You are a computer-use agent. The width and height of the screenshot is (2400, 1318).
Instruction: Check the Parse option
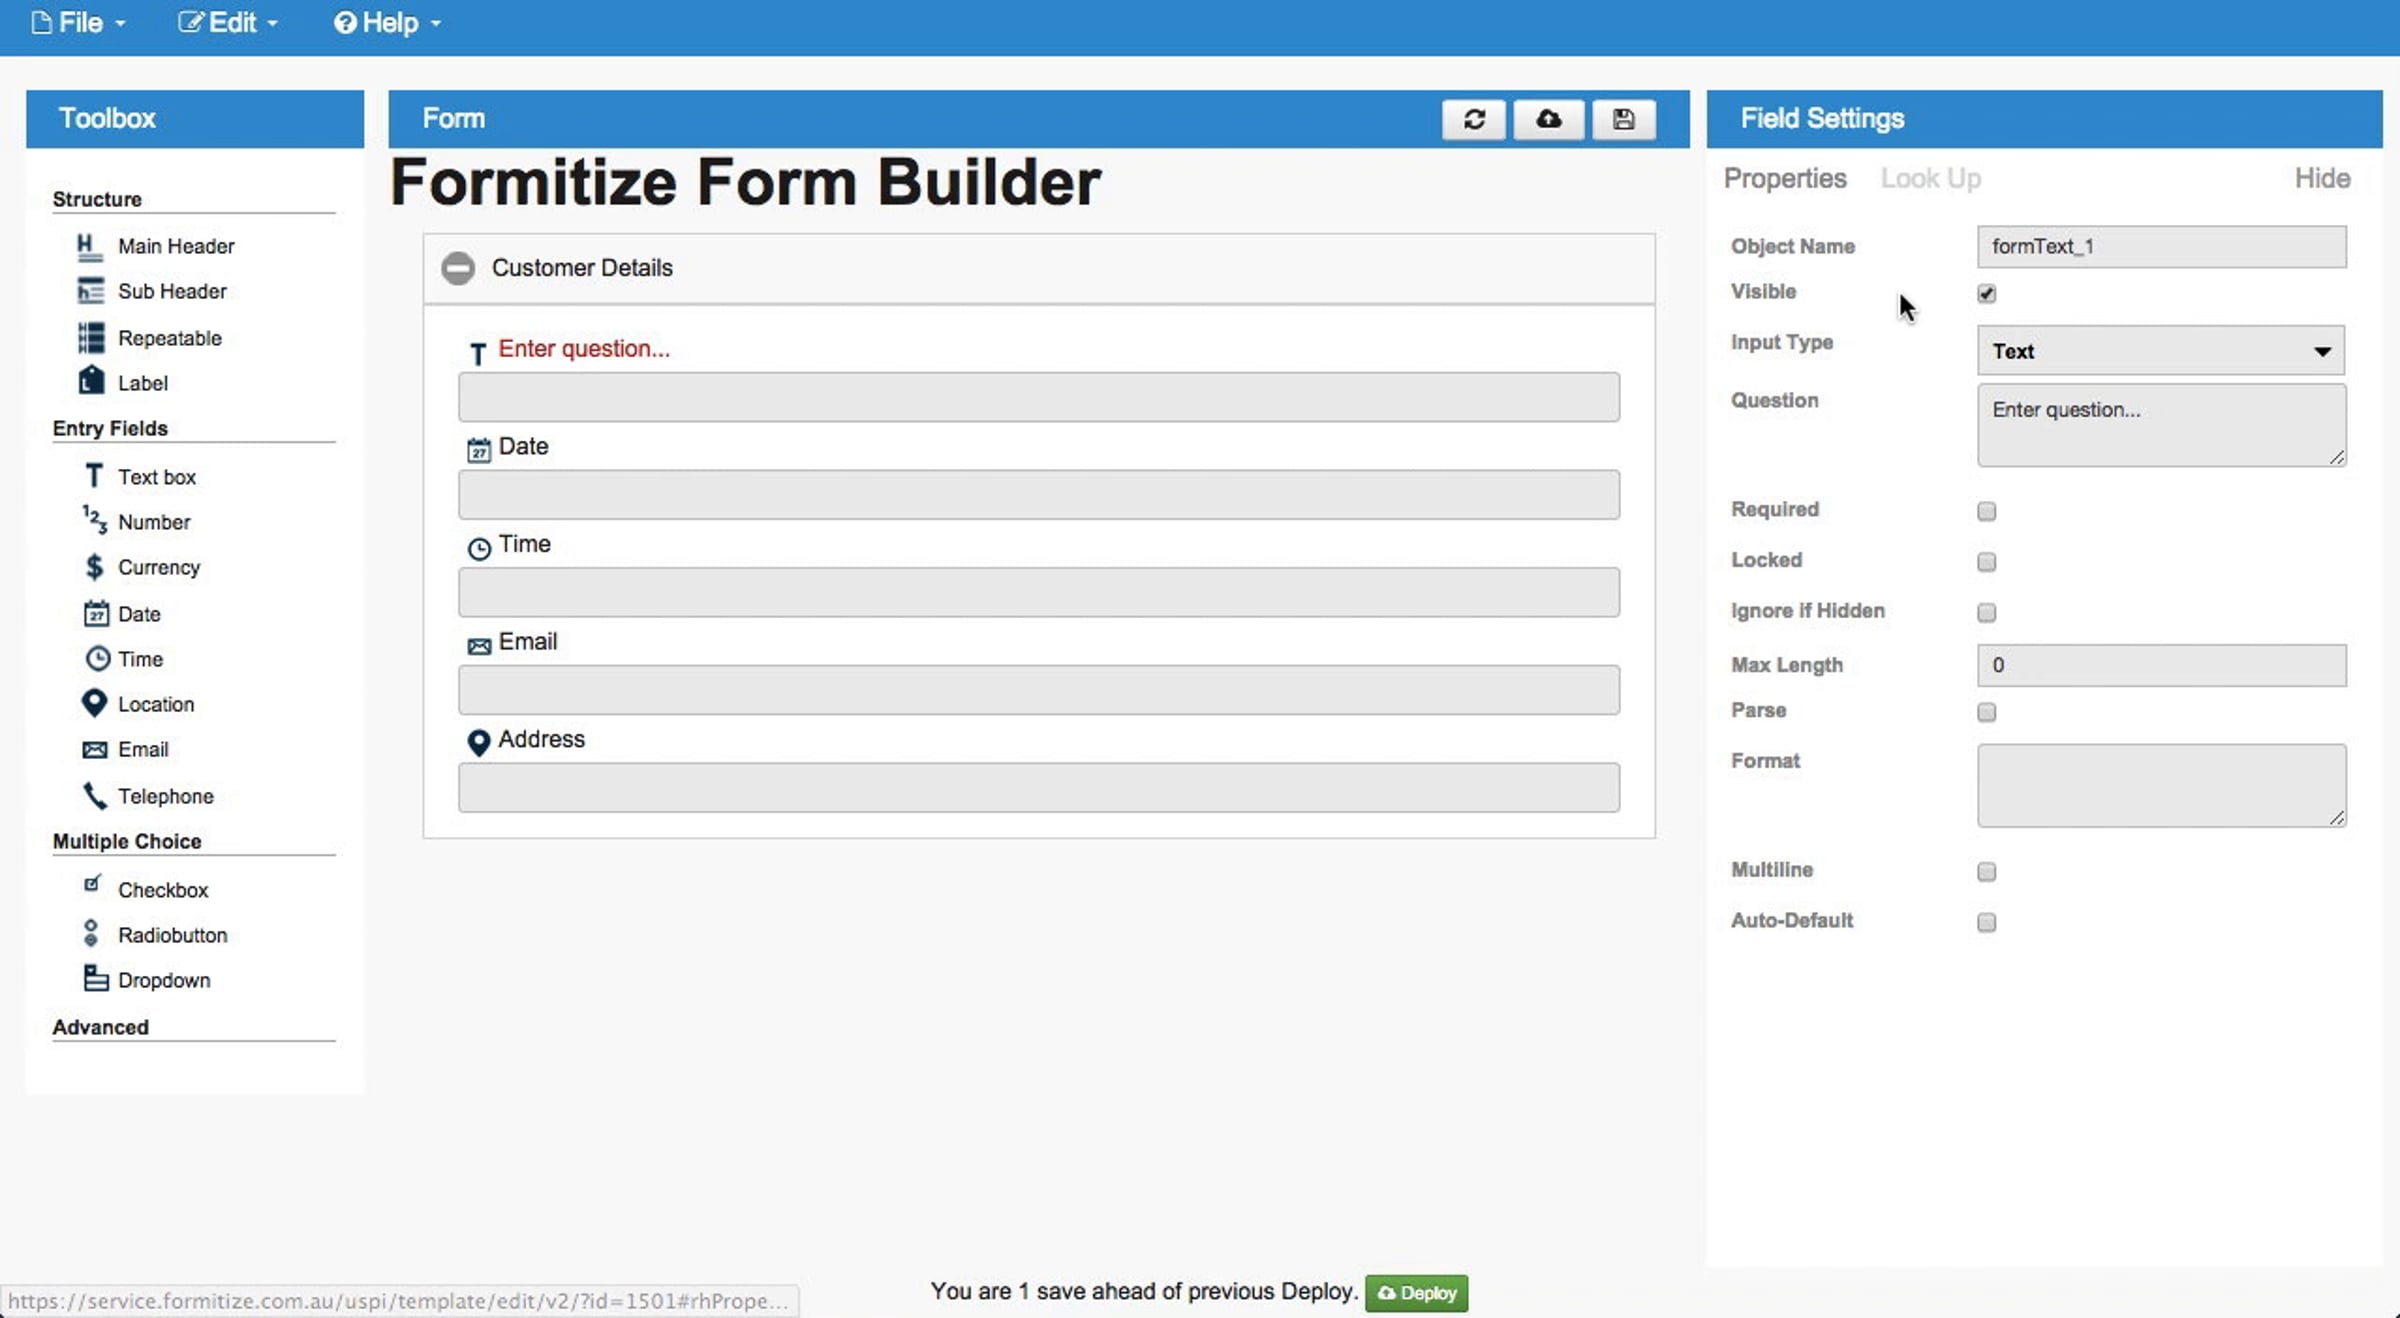tap(1987, 712)
